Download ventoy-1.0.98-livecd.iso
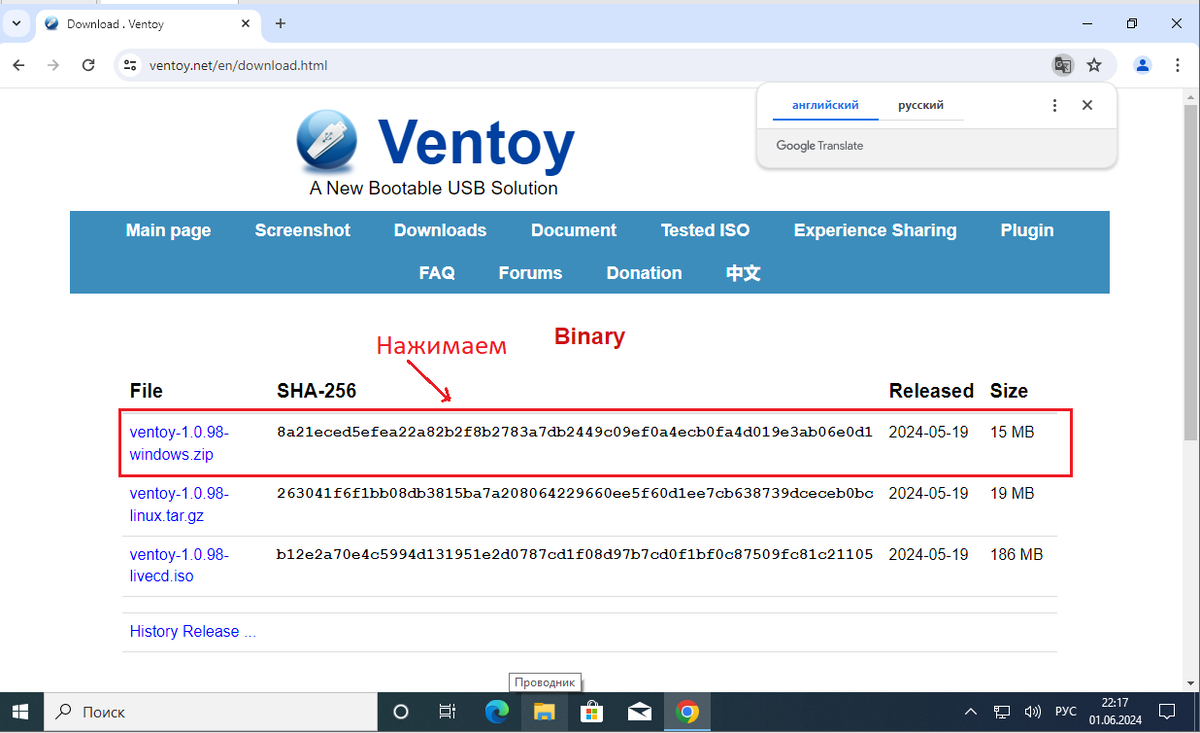Image resolution: width=1200 pixels, height=733 pixels. pyautogui.click(x=179, y=565)
